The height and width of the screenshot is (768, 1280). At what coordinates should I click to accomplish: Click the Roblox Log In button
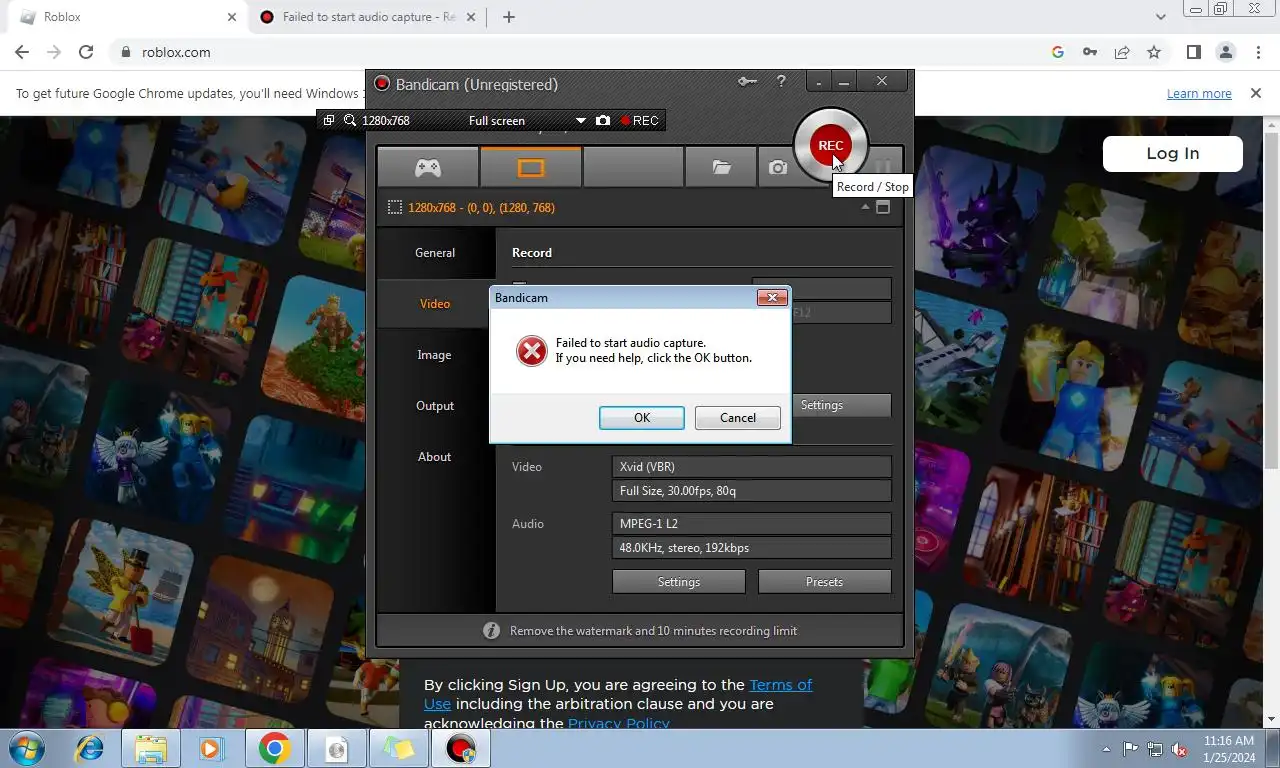(x=1172, y=153)
